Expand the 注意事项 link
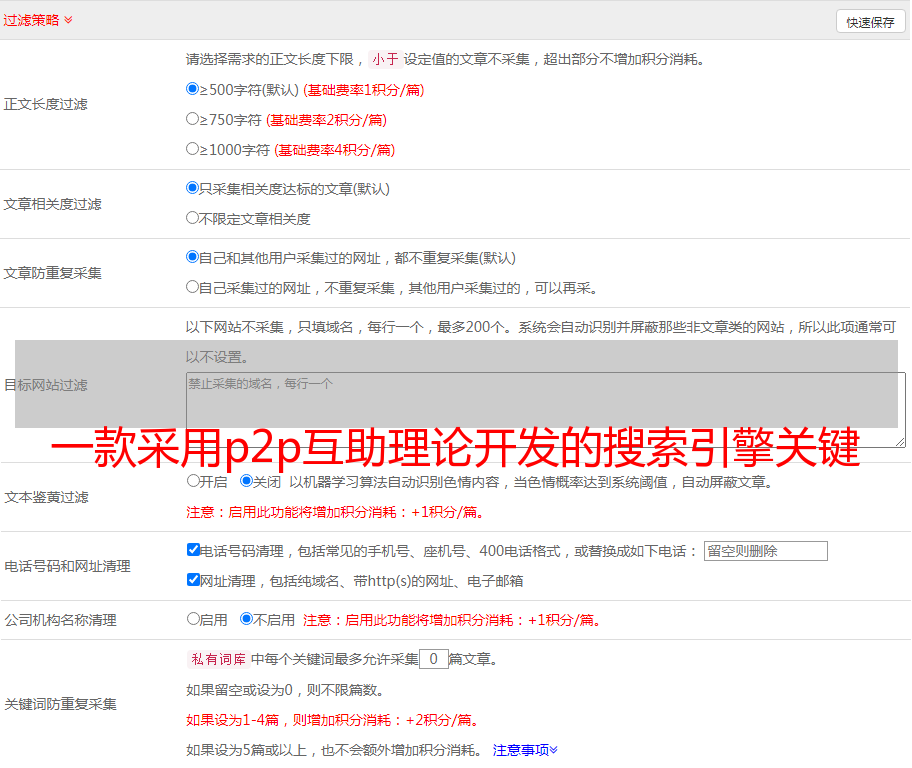Screen dimensions: 912x768 [x=525, y=750]
